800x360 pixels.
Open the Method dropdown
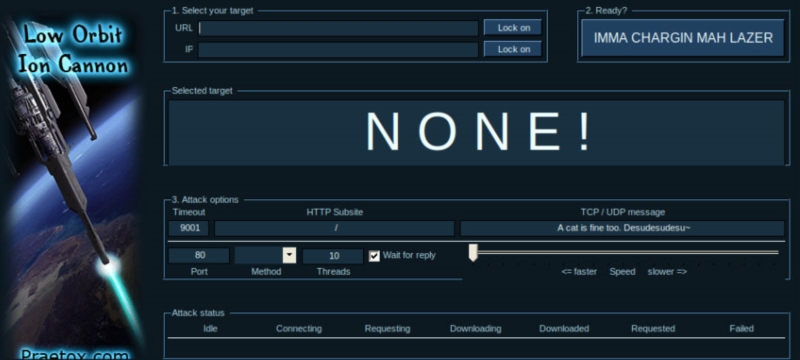coord(289,255)
